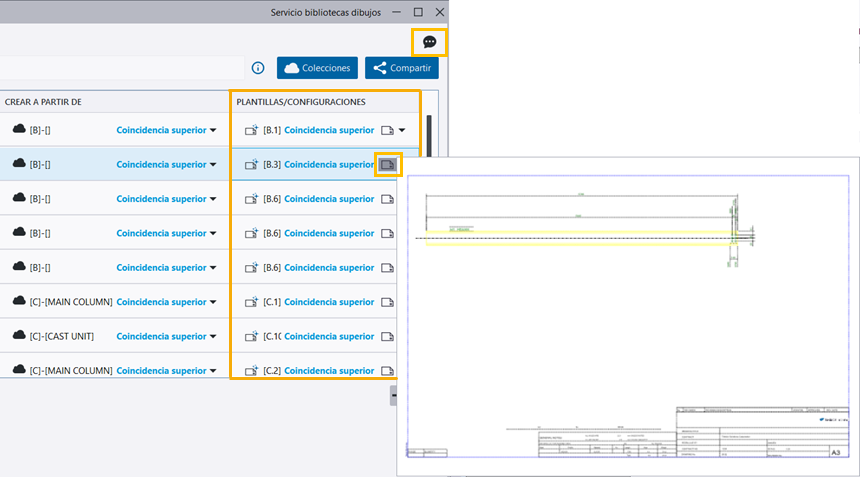Click preview icon in B.3 row
Image resolution: width=860 pixels, height=477 pixels.
click(x=388, y=164)
